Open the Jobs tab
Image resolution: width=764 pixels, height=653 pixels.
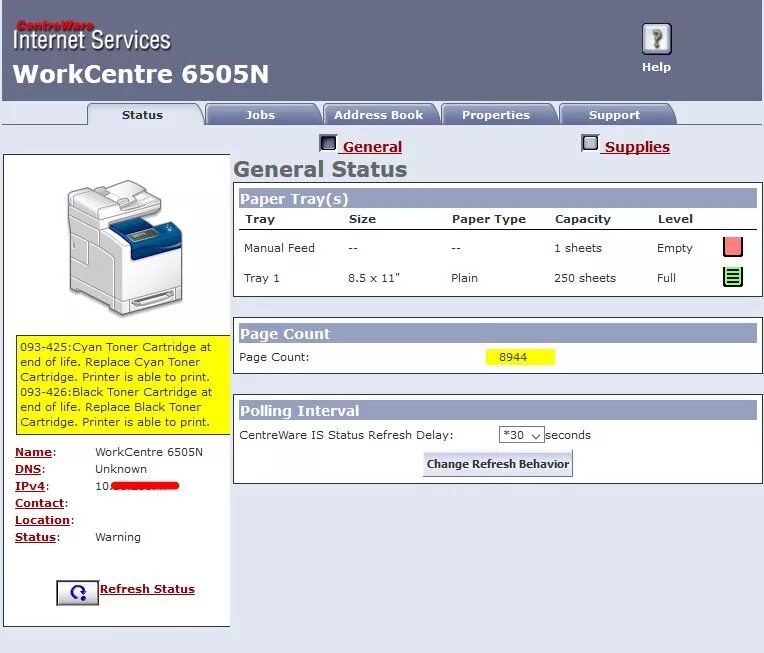click(x=260, y=115)
